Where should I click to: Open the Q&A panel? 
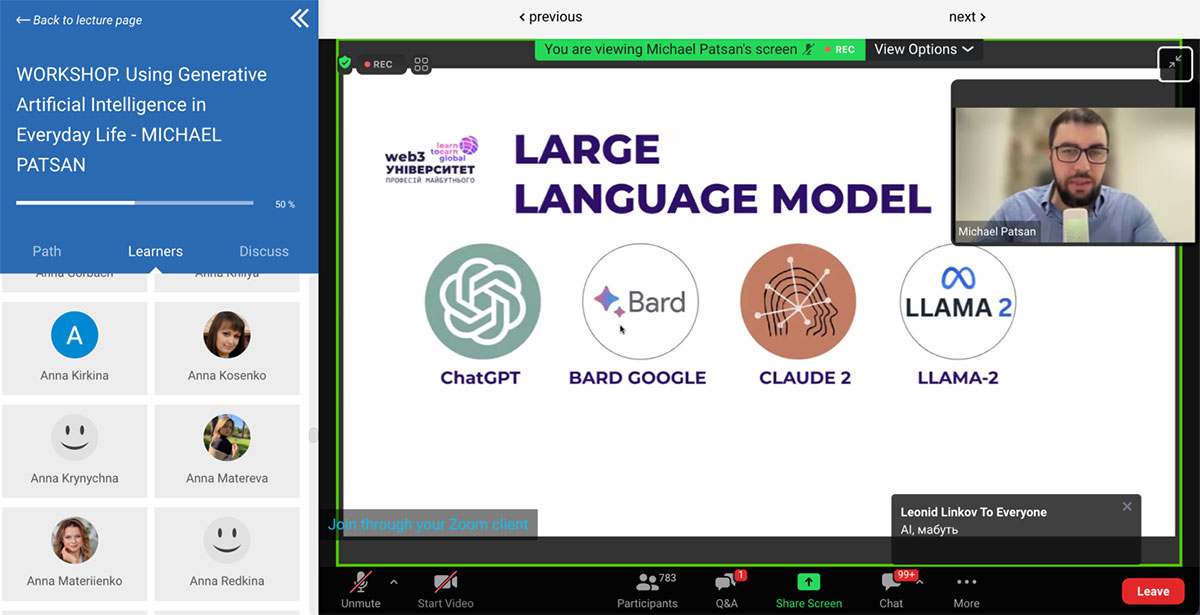(x=727, y=590)
